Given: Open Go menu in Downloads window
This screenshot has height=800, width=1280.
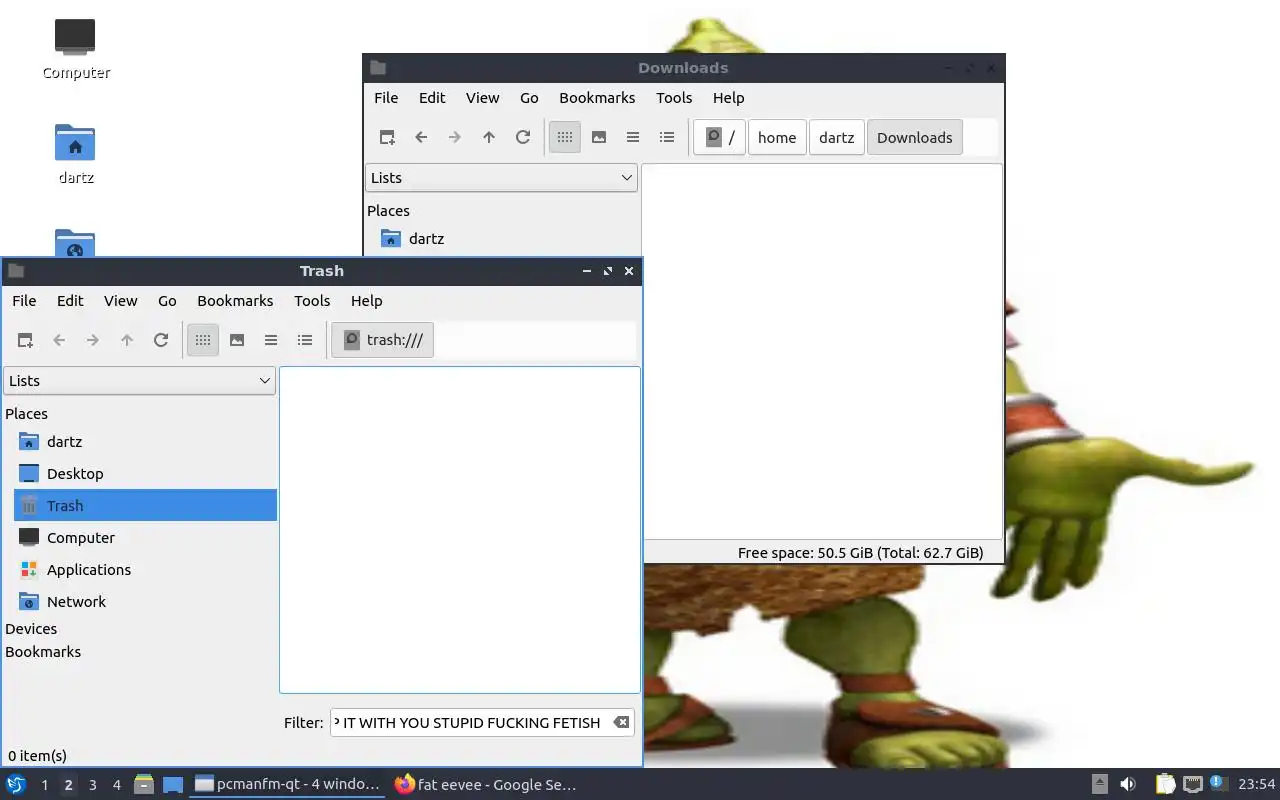Looking at the screenshot, I should tap(529, 98).
